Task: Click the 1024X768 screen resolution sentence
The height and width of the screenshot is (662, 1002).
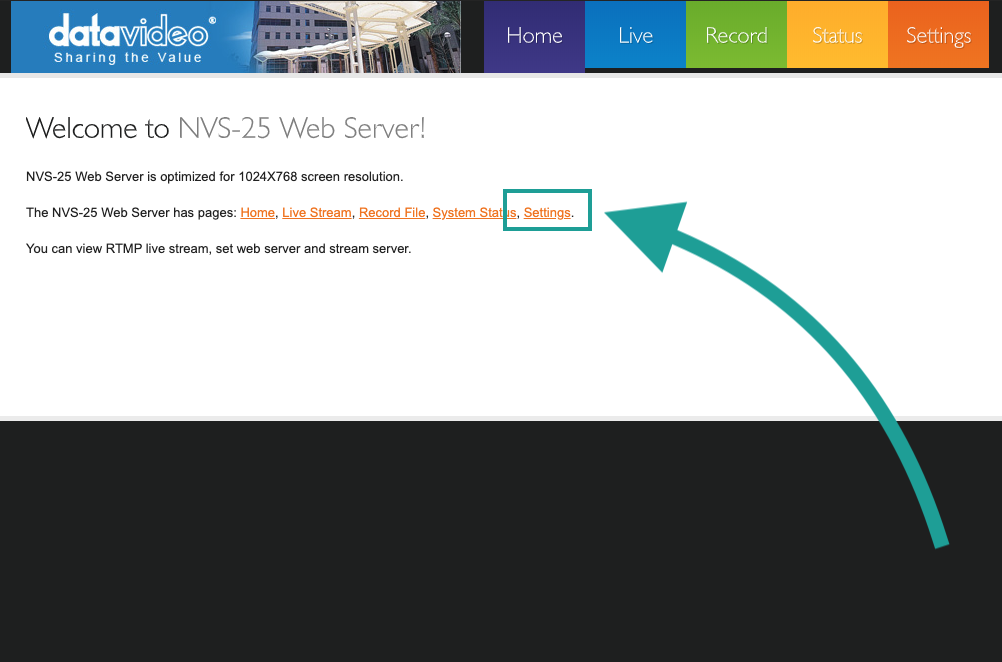Action: [214, 177]
